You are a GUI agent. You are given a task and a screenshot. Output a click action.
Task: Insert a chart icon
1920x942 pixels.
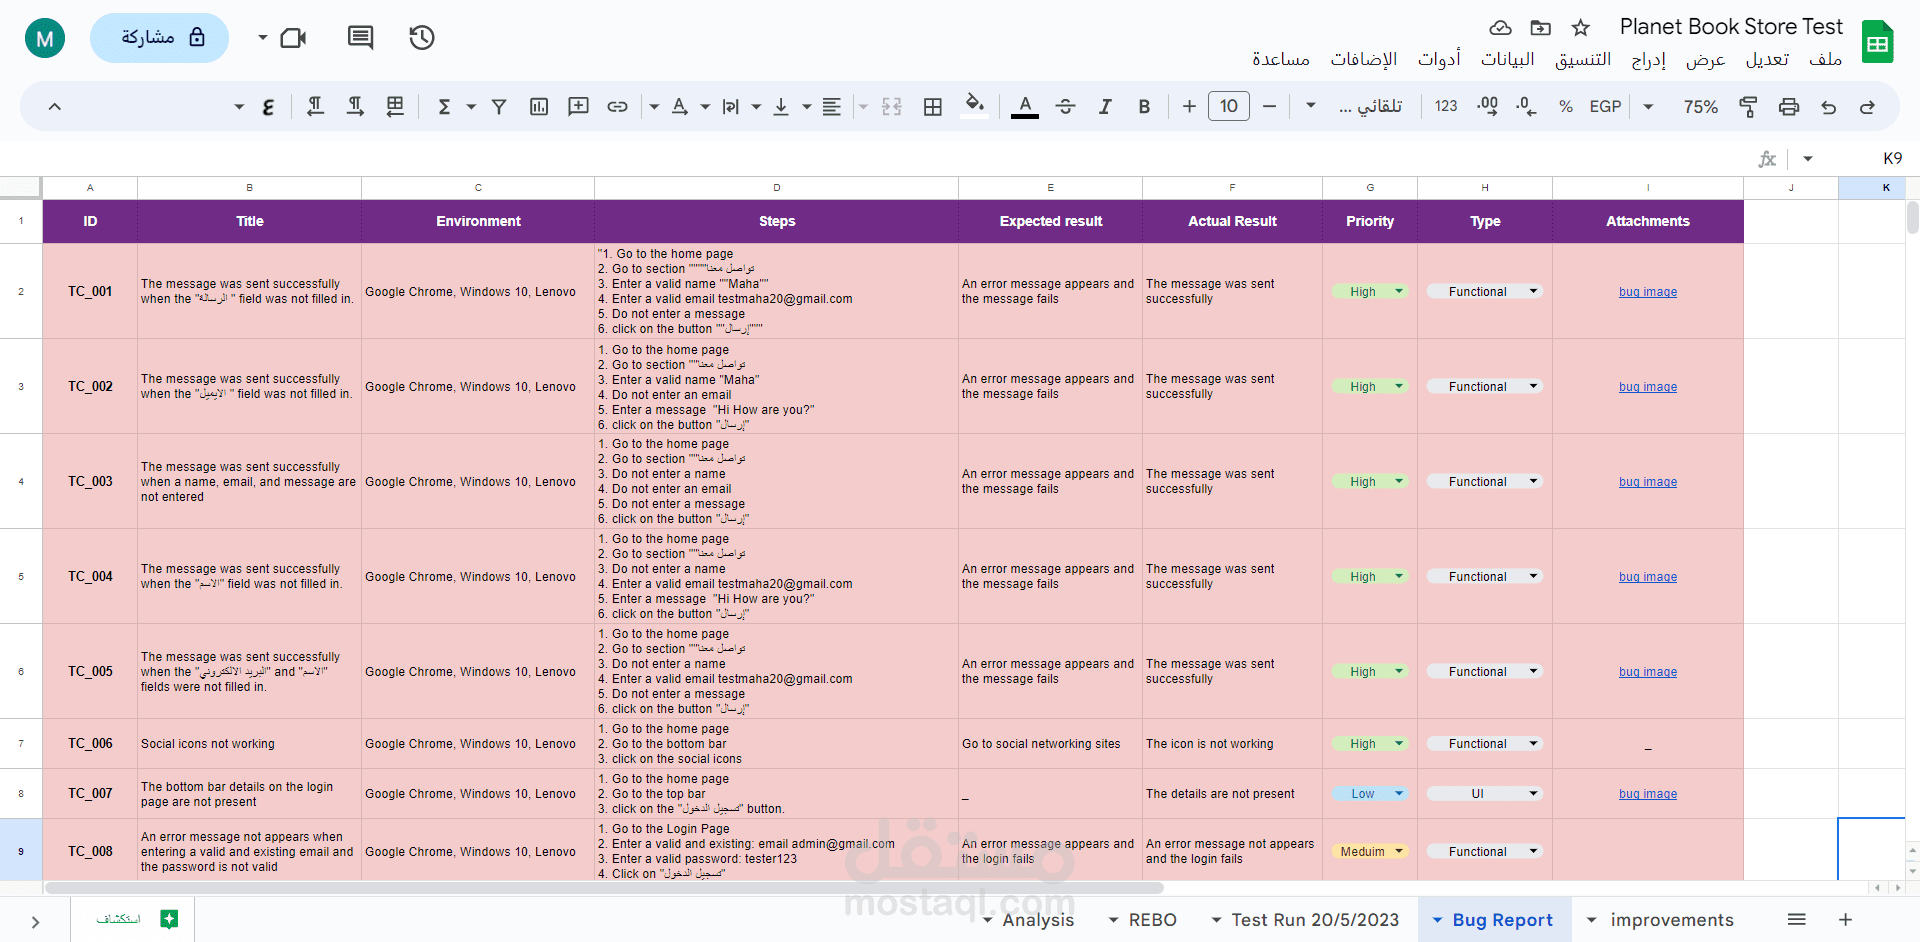point(539,106)
